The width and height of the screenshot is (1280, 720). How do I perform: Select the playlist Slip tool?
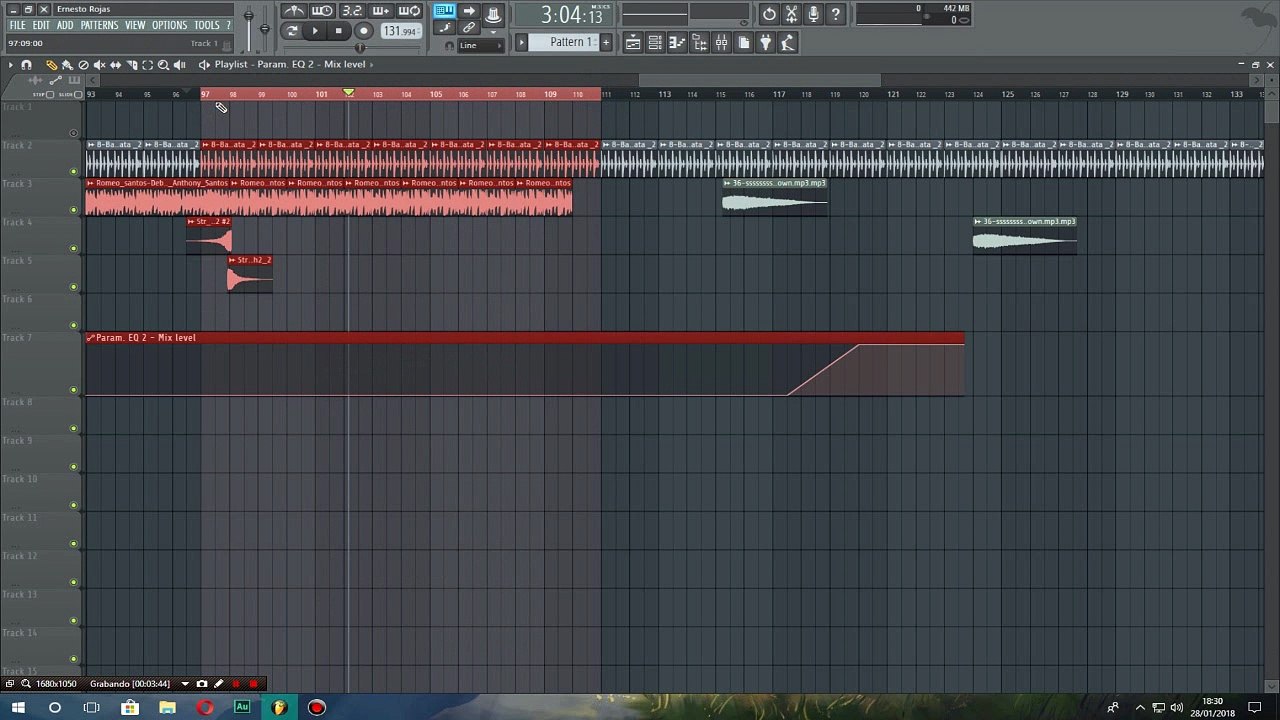point(115,64)
